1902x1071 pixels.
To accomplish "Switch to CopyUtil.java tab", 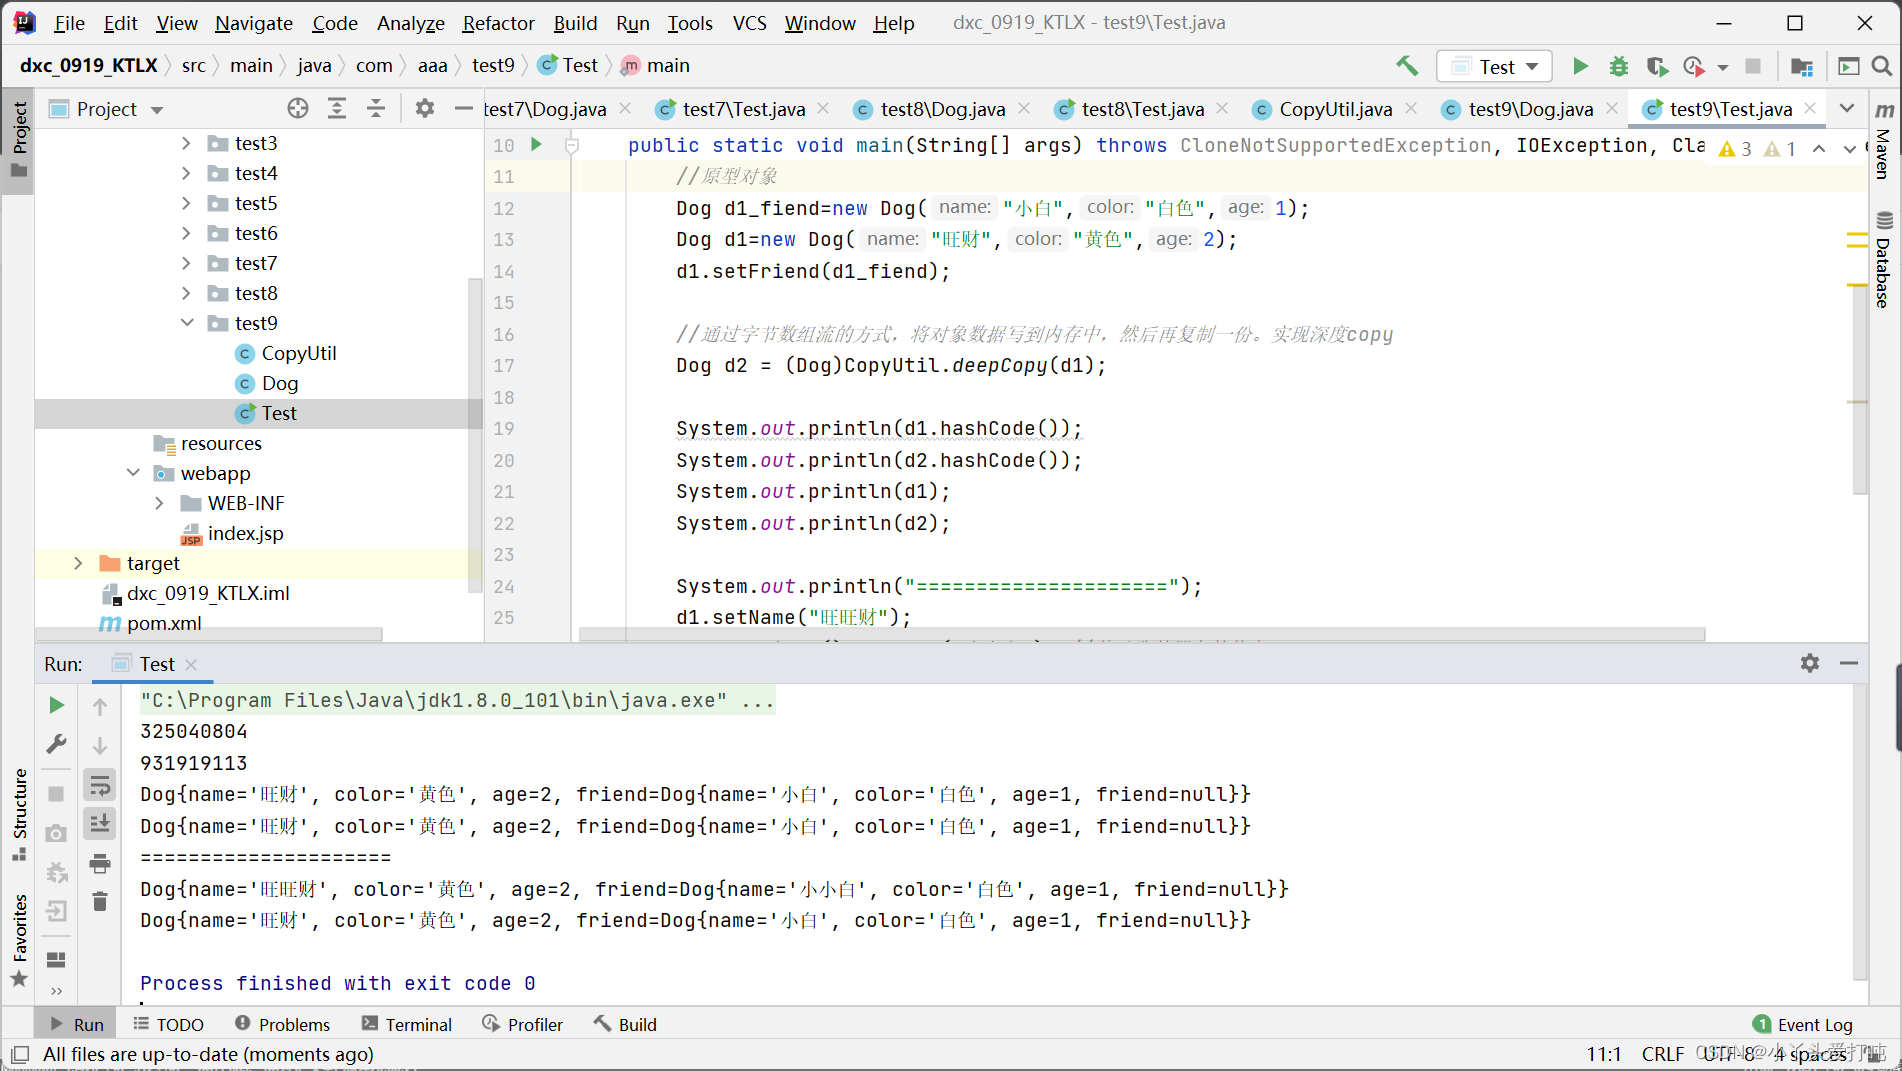I will click(1334, 109).
